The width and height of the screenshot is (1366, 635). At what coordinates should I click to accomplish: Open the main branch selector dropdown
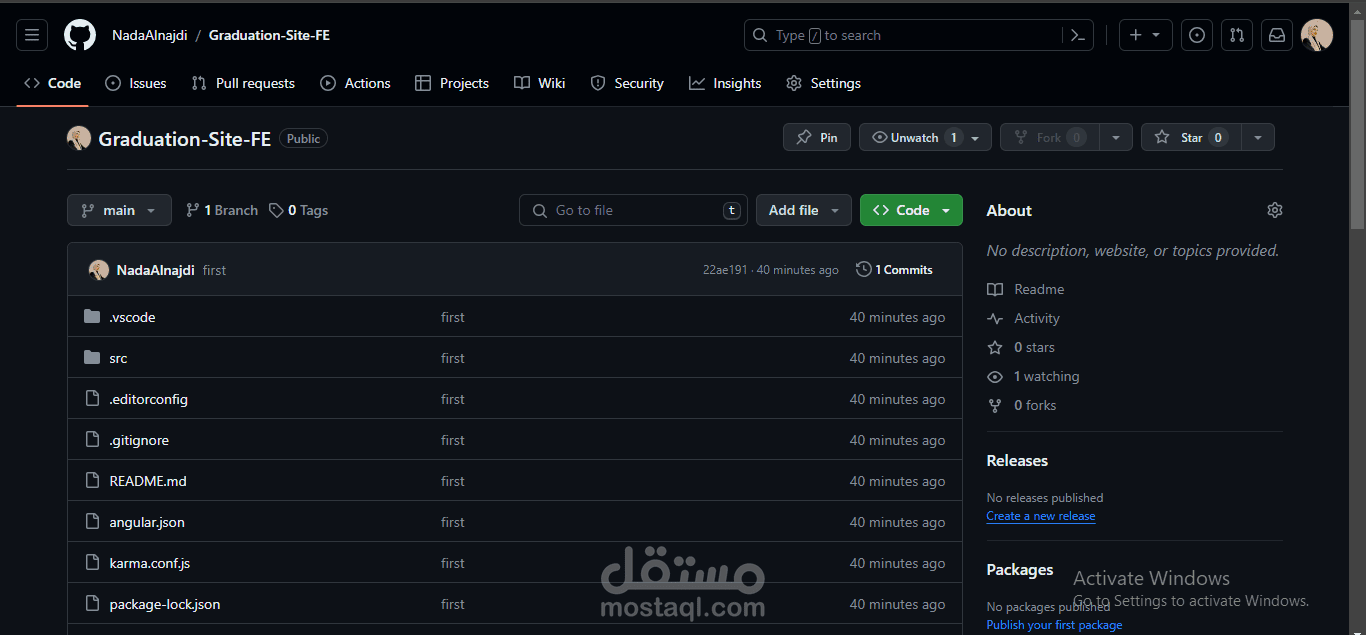point(119,210)
